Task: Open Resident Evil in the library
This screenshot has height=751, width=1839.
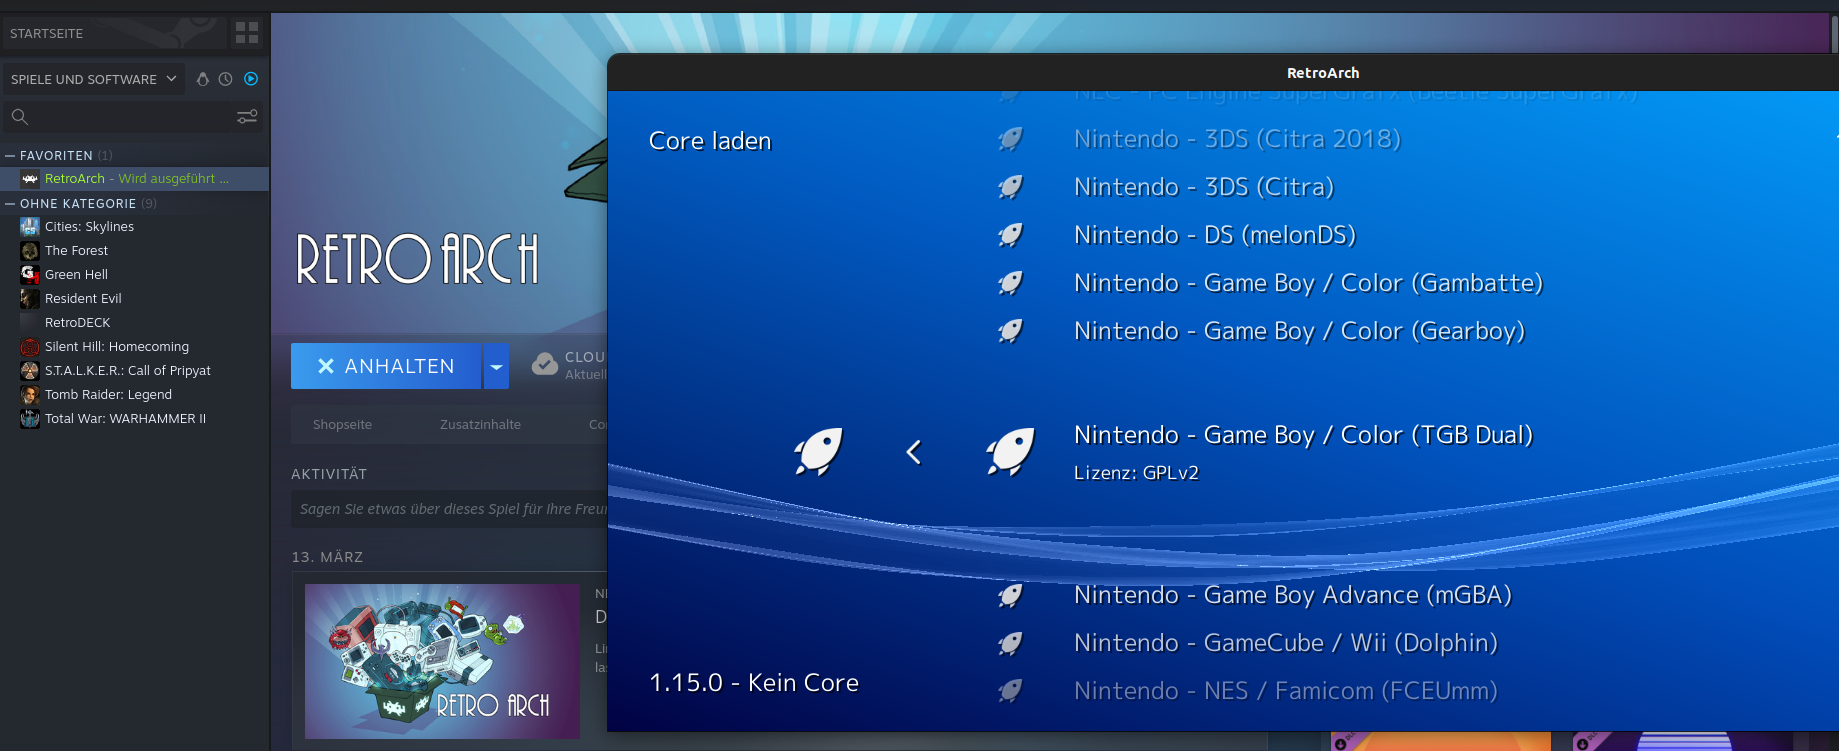Action: 83,299
